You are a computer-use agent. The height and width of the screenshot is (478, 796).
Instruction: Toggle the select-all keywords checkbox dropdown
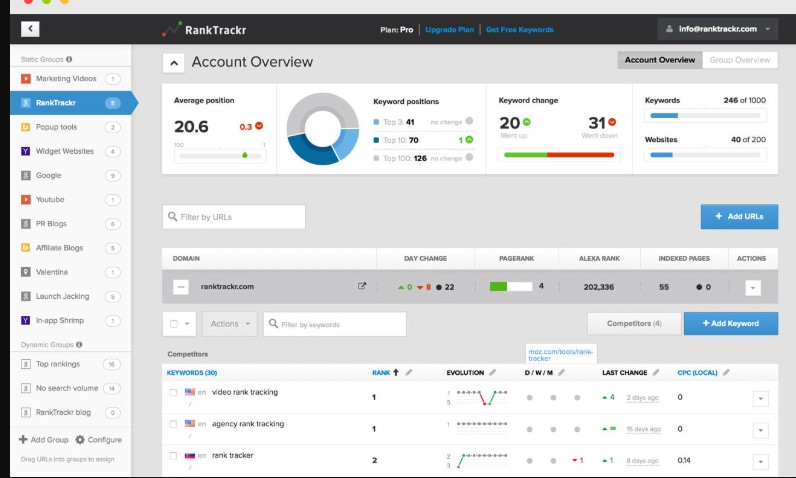point(179,324)
